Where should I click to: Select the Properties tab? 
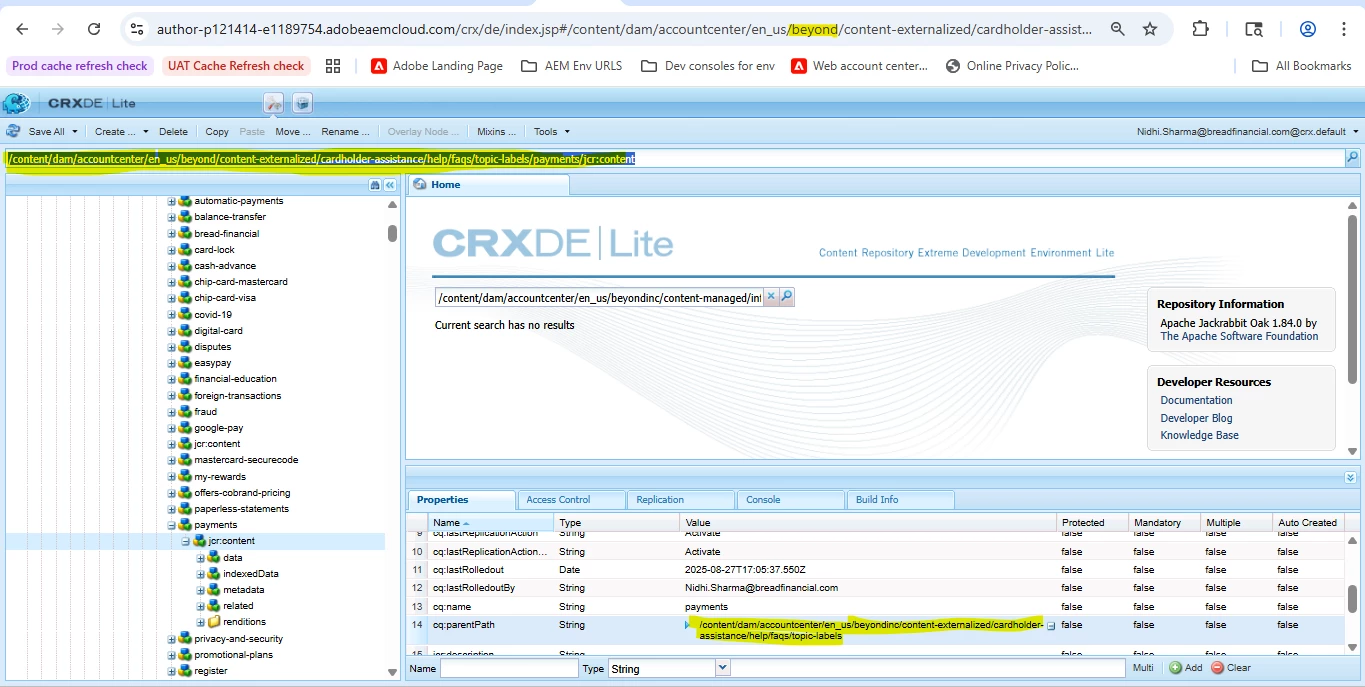point(461,500)
